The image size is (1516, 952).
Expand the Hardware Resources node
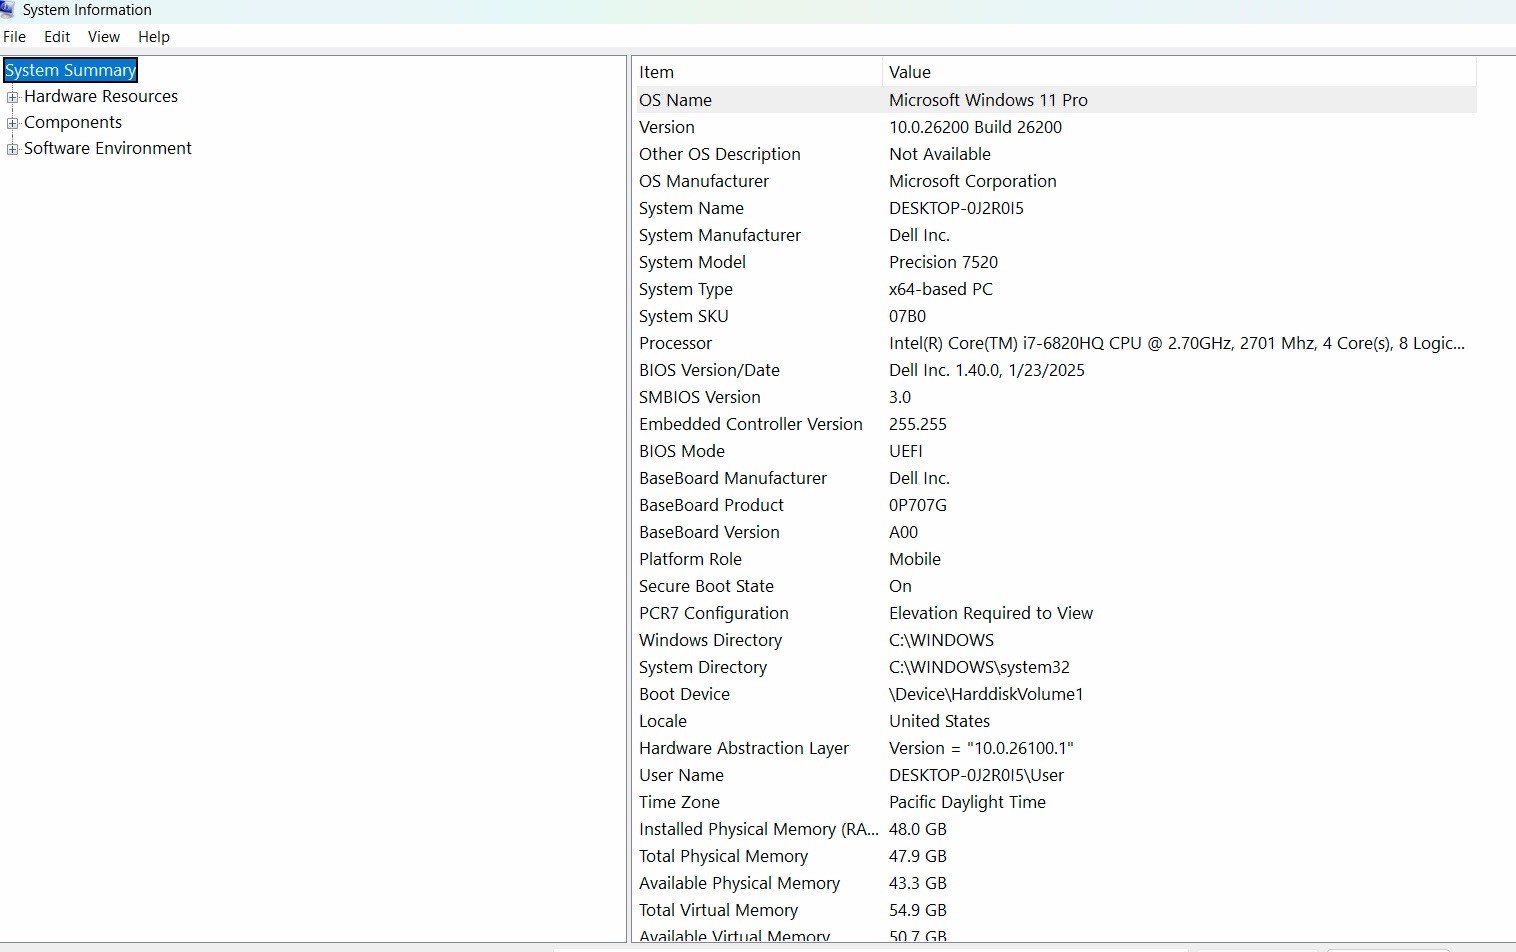(13, 97)
